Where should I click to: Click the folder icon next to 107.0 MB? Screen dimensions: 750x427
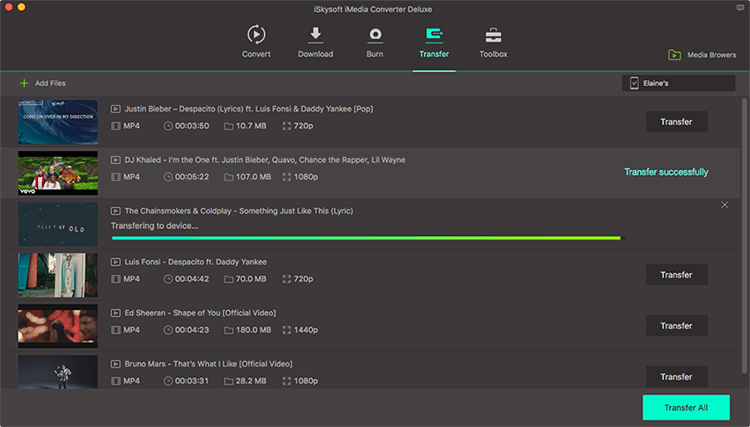[229, 177]
